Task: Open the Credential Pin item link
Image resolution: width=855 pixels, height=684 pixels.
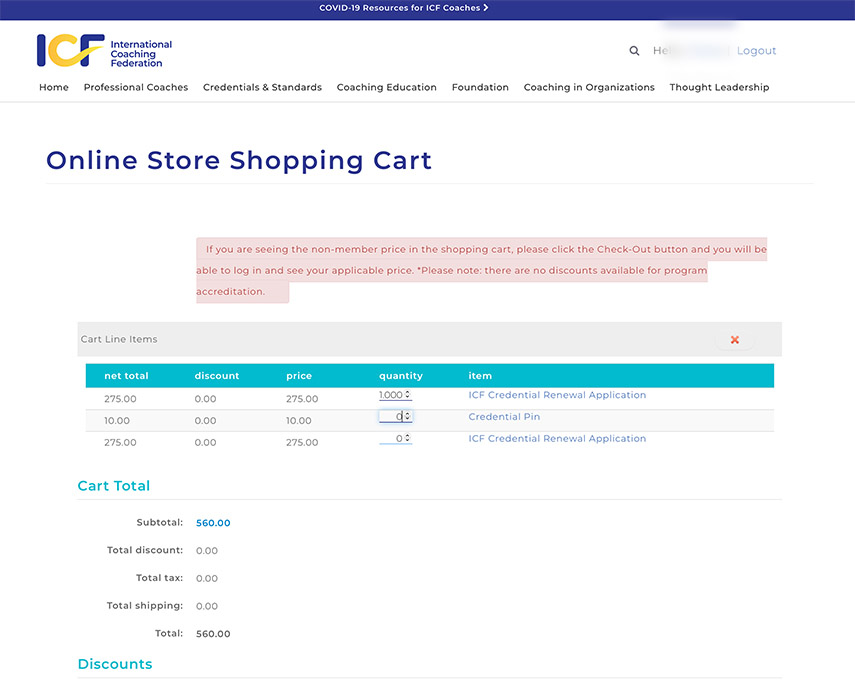Action: tap(504, 417)
